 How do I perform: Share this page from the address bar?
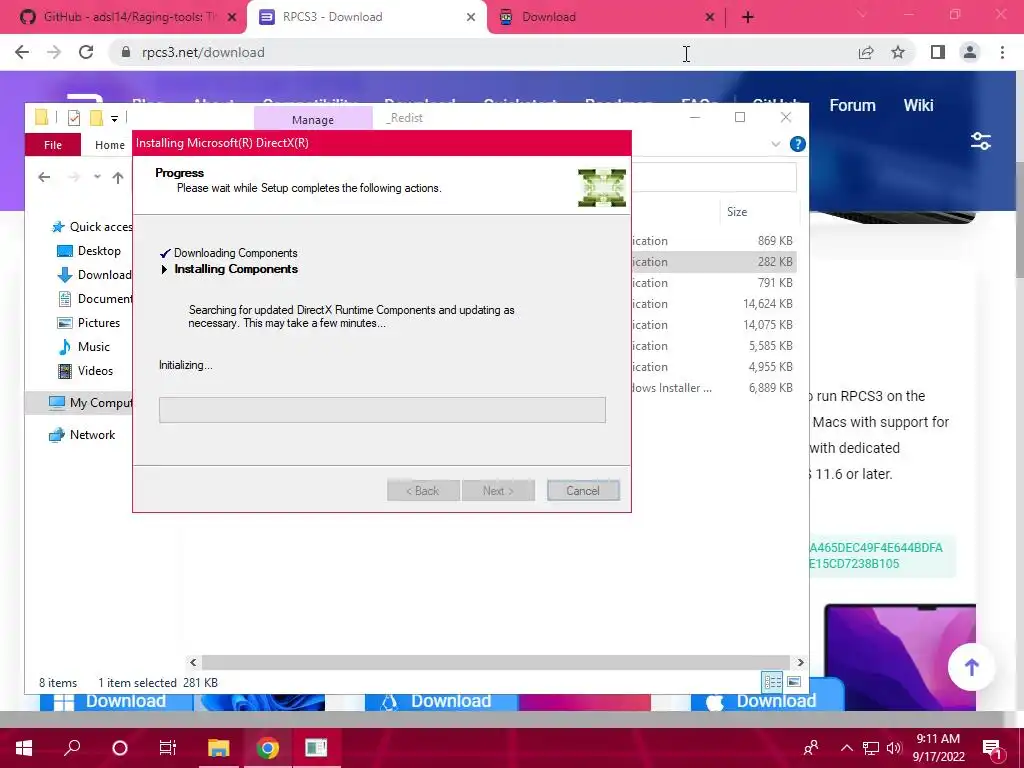pos(866,52)
